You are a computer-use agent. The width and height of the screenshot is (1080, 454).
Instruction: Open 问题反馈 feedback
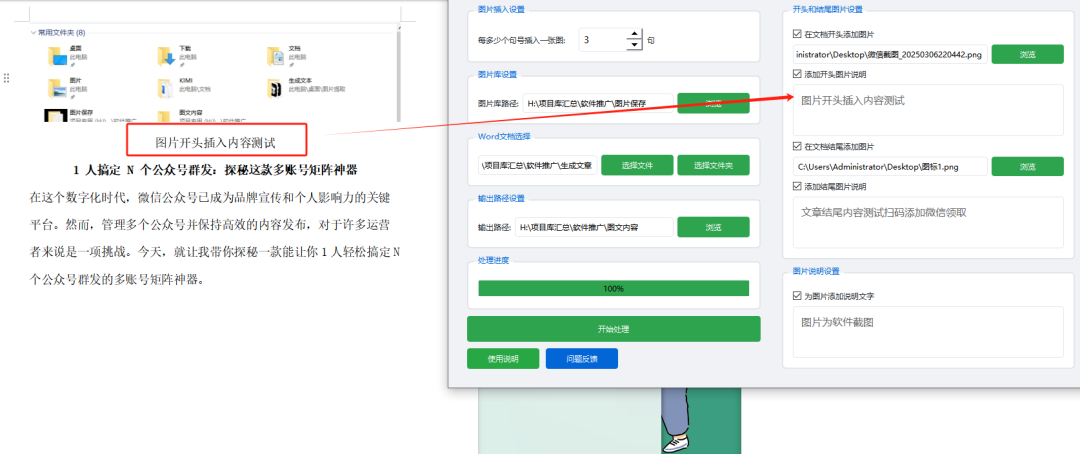coord(581,359)
